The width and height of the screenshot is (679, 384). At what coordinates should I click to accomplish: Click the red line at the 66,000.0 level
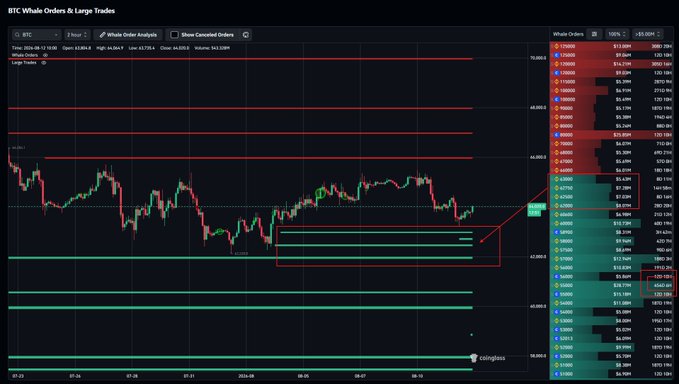[259, 158]
